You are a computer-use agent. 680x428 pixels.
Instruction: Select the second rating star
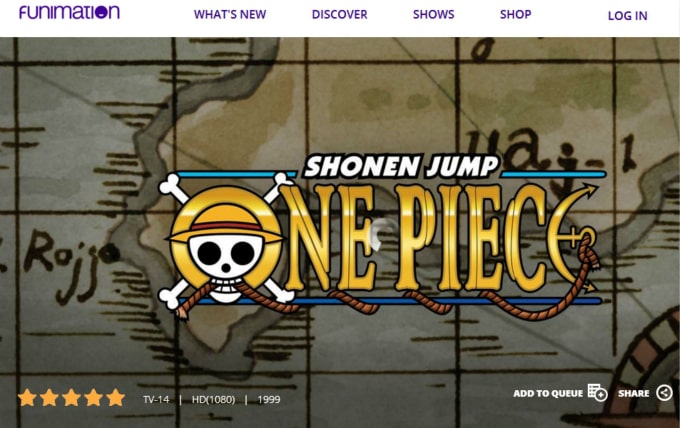click(49, 398)
